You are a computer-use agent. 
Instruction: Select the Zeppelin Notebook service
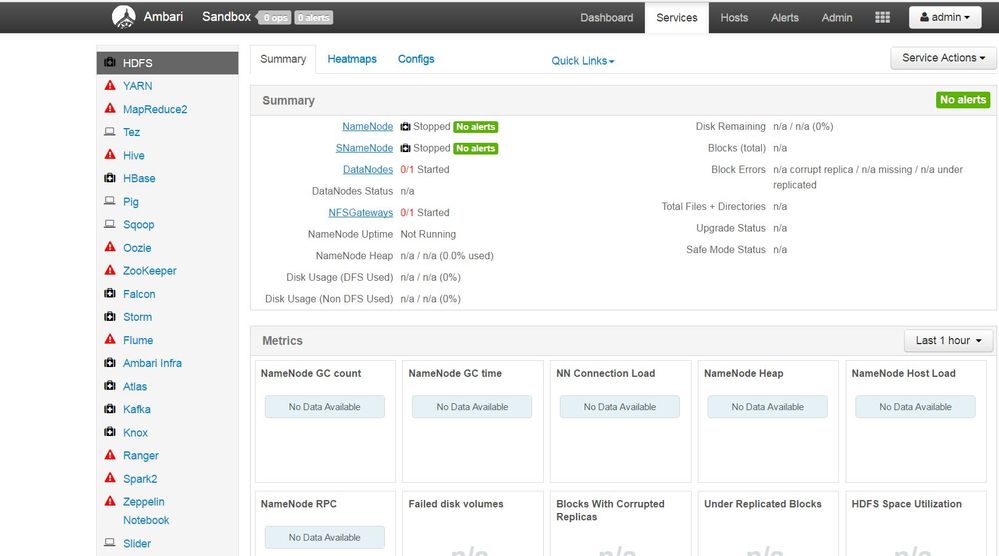(146, 511)
